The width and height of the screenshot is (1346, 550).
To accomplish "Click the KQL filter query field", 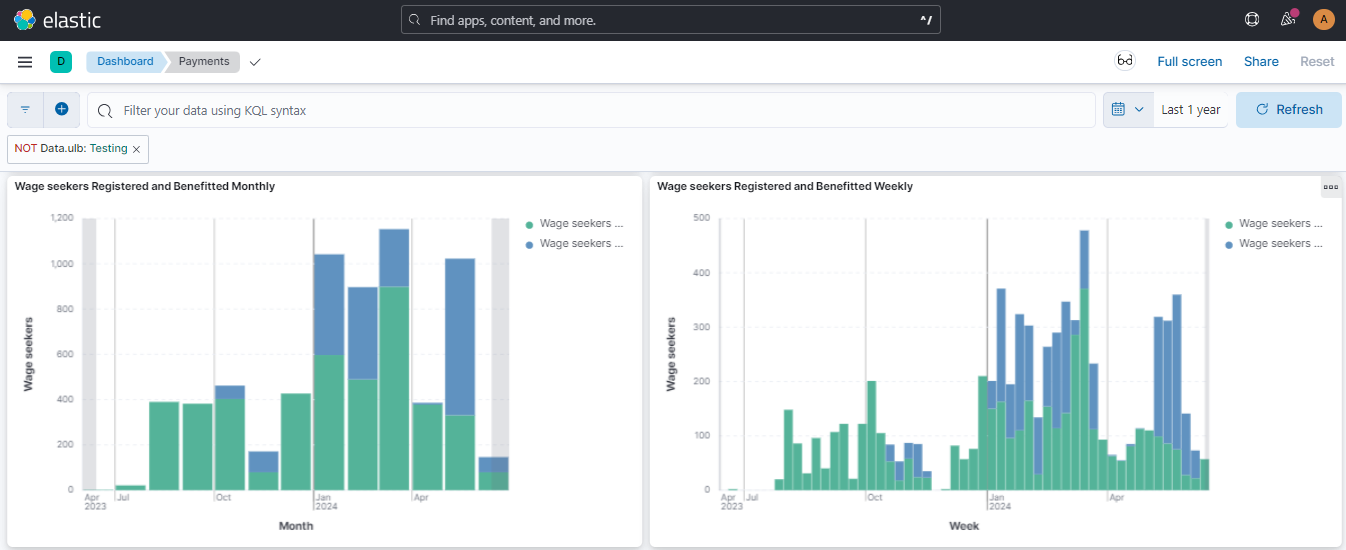I will [600, 110].
